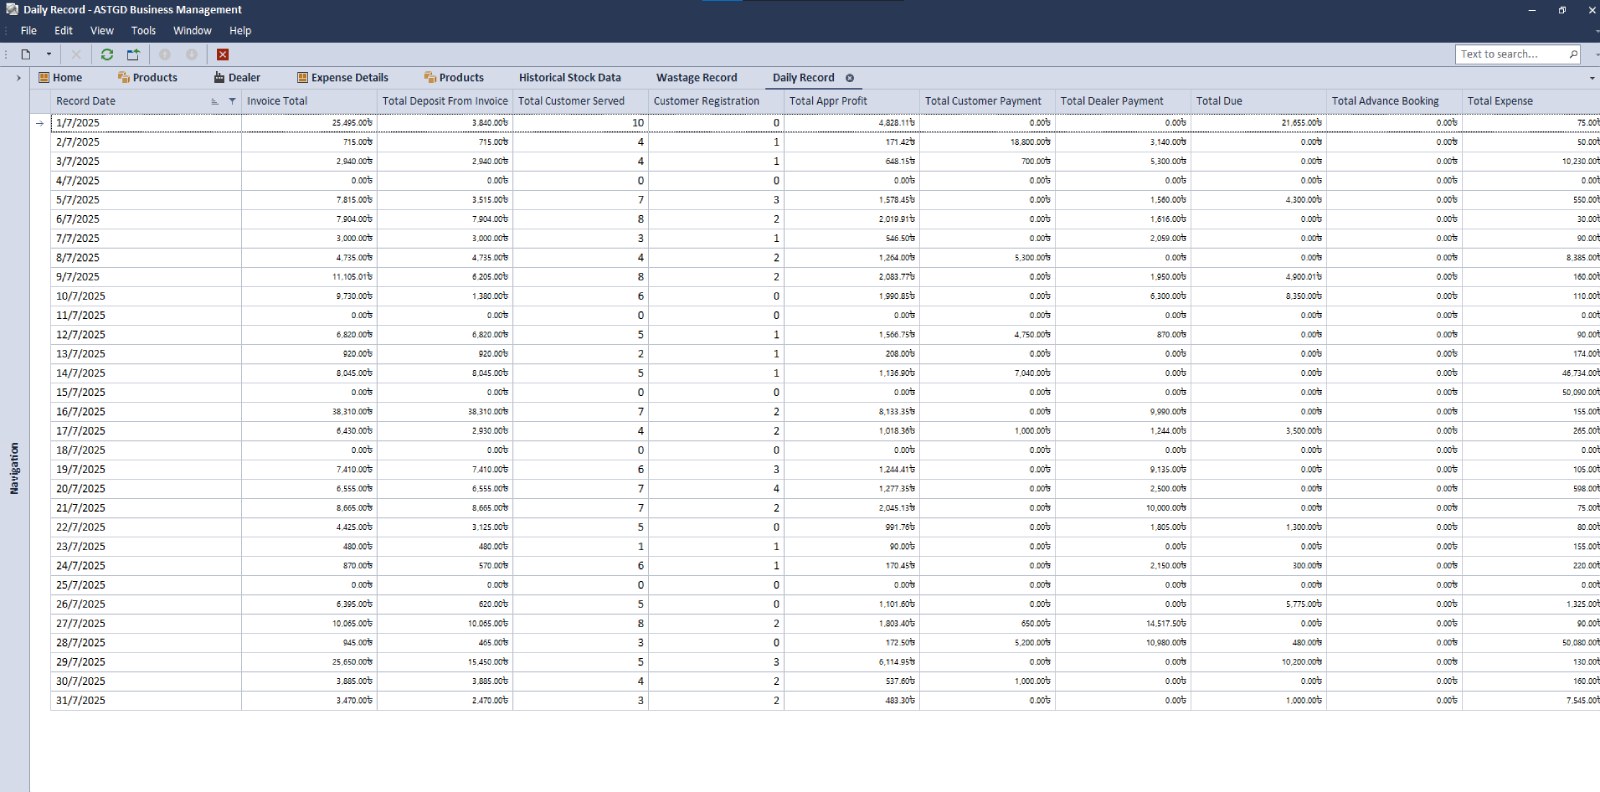Select the 9/7/2025 record date cell

pyautogui.click(x=146, y=277)
